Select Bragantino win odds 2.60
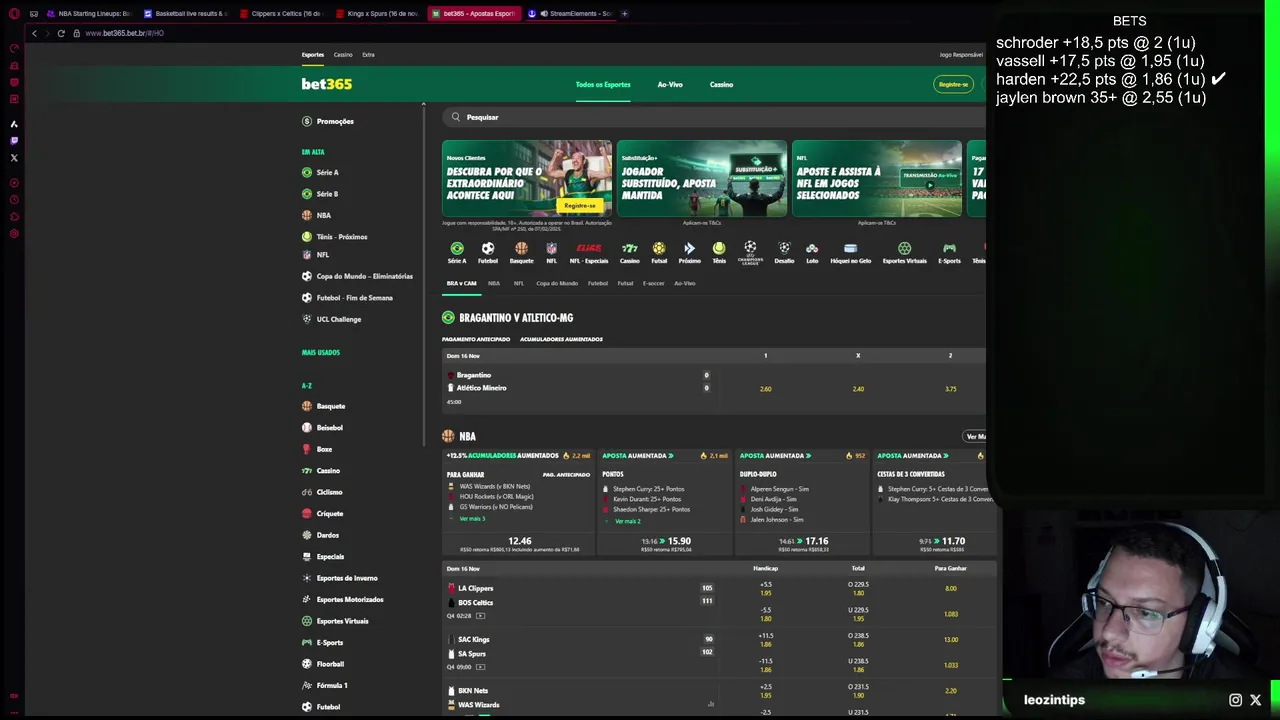1280x720 pixels. [x=766, y=389]
